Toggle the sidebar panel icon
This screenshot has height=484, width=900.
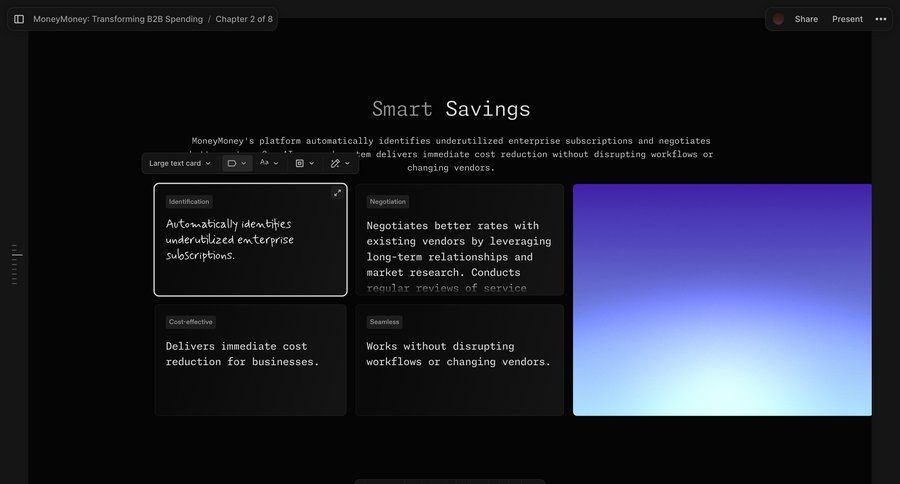coord(19,19)
